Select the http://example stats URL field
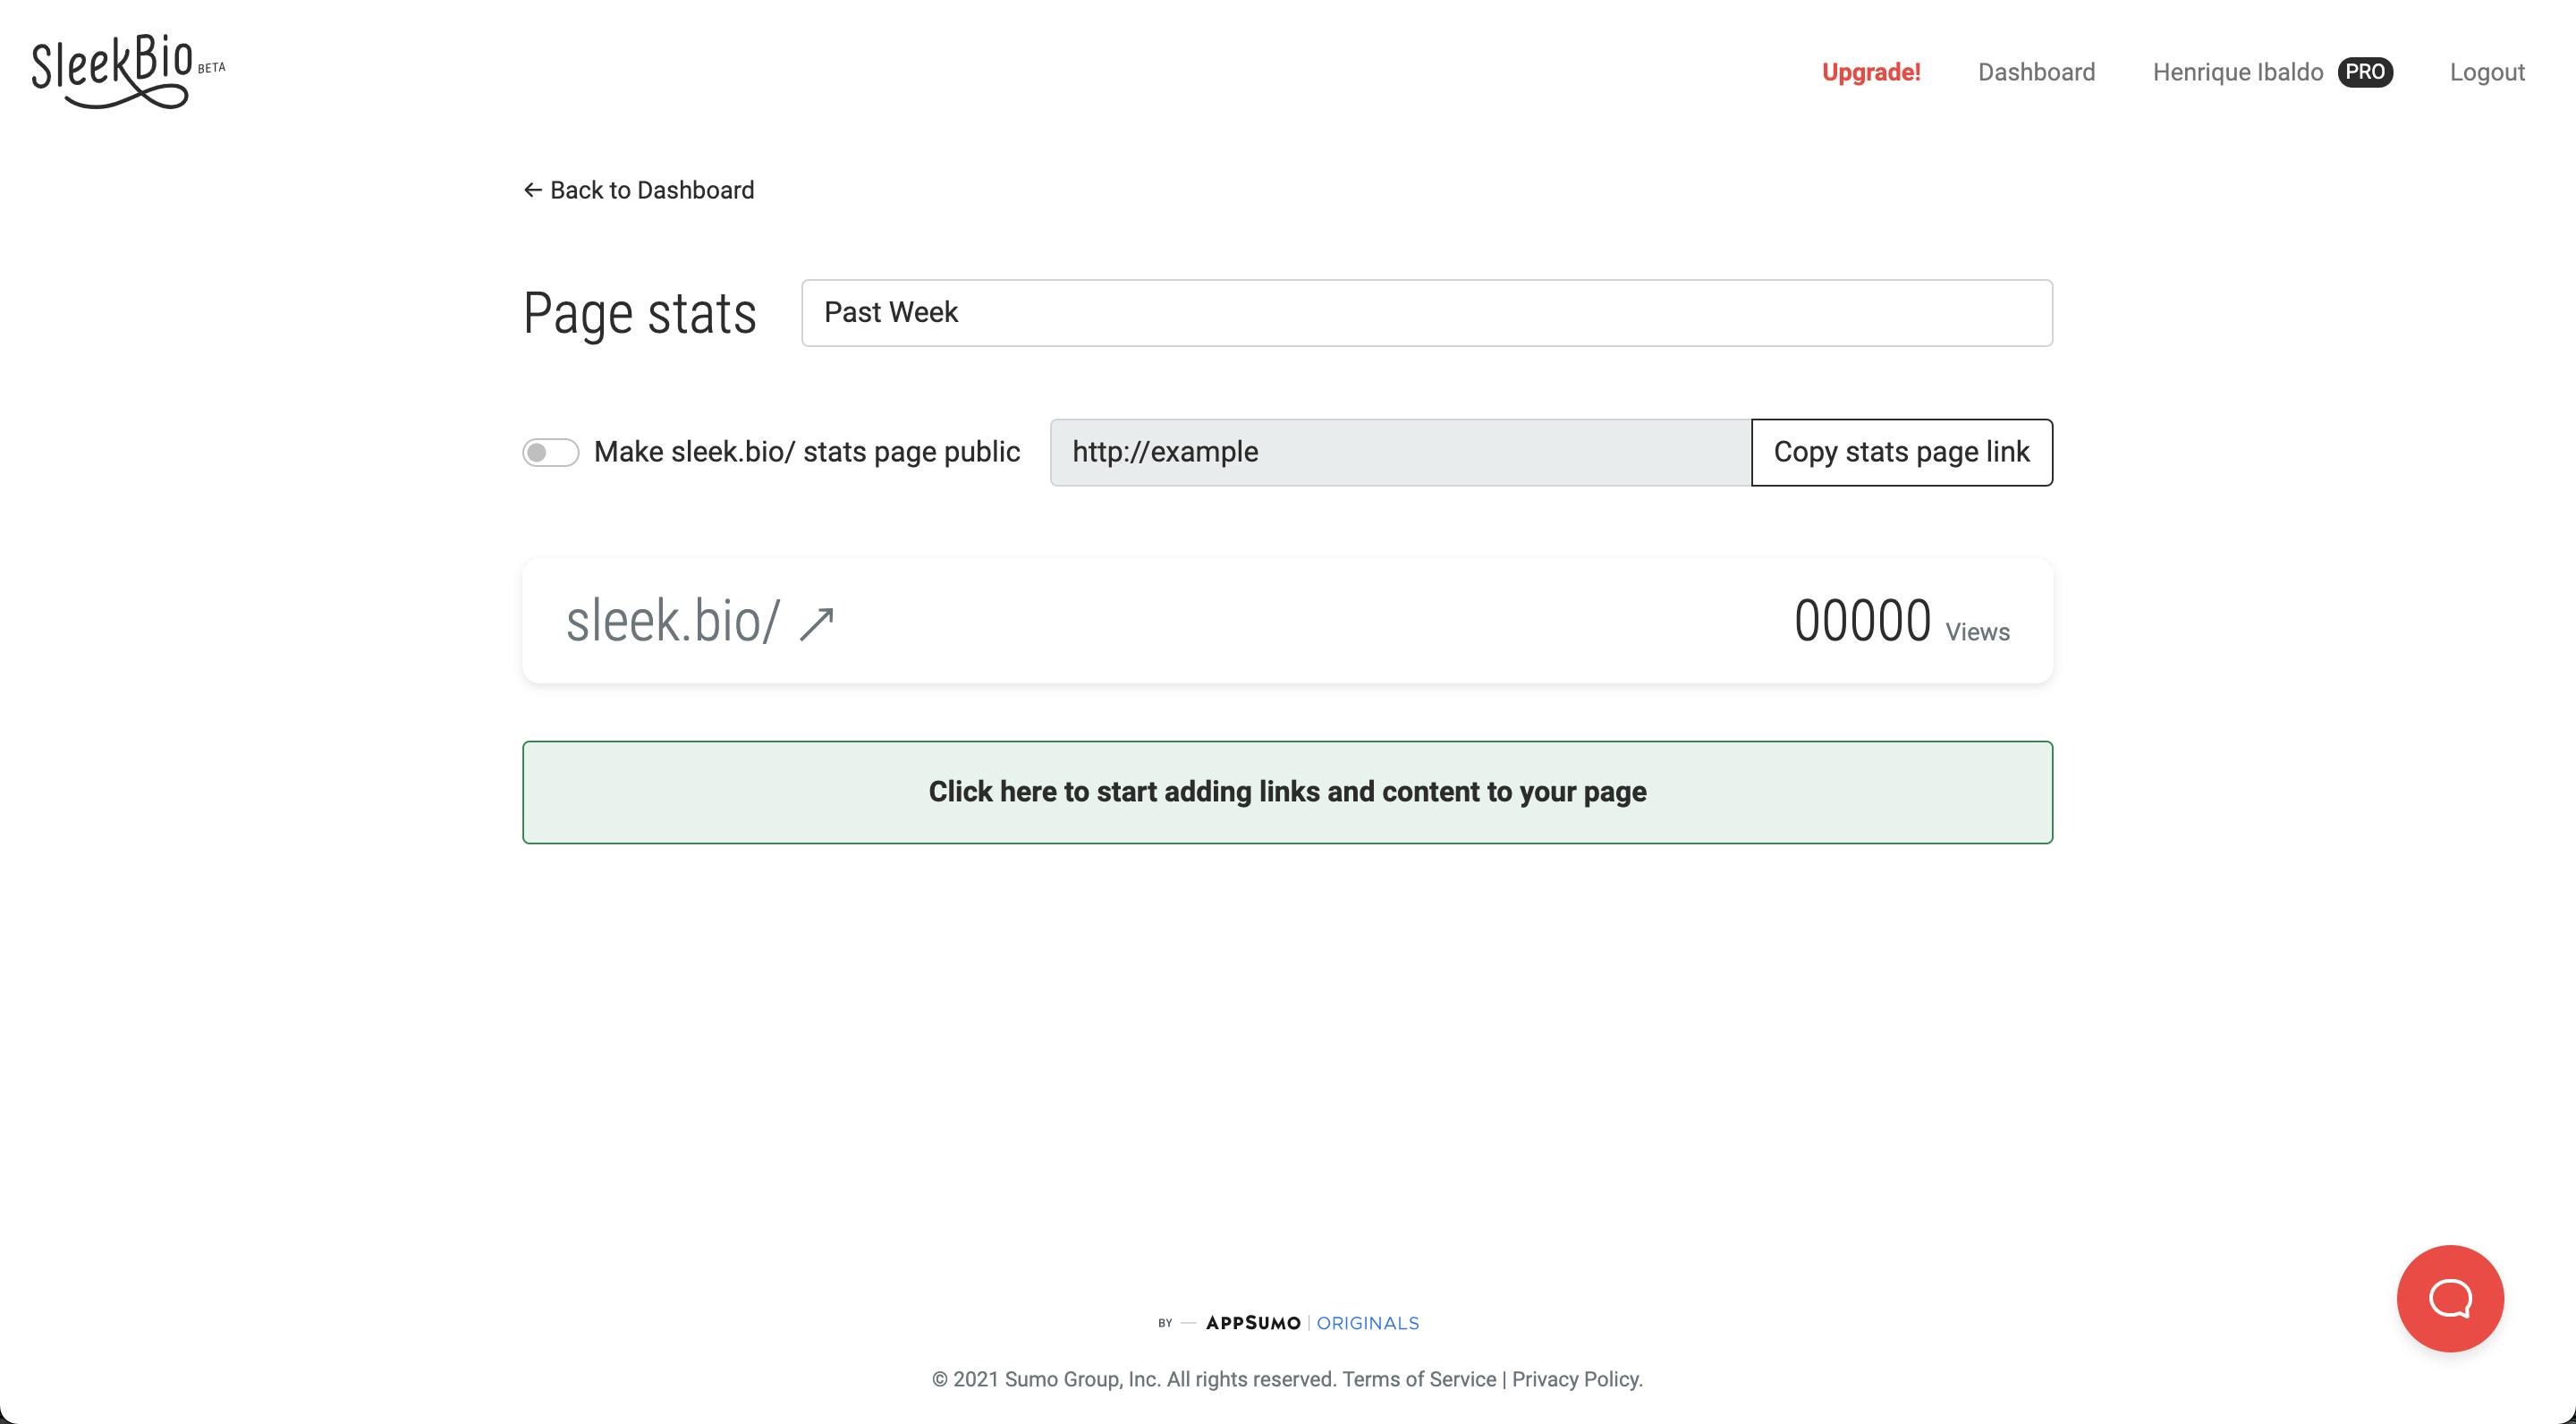2576x1424 pixels. [x=1400, y=452]
